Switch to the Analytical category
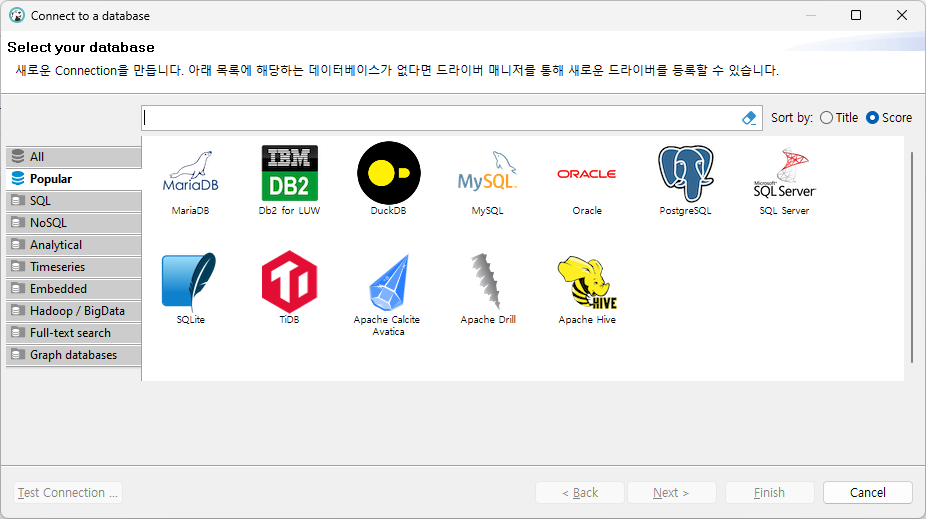Screen dimensions: 926x519 pos(74,244)
